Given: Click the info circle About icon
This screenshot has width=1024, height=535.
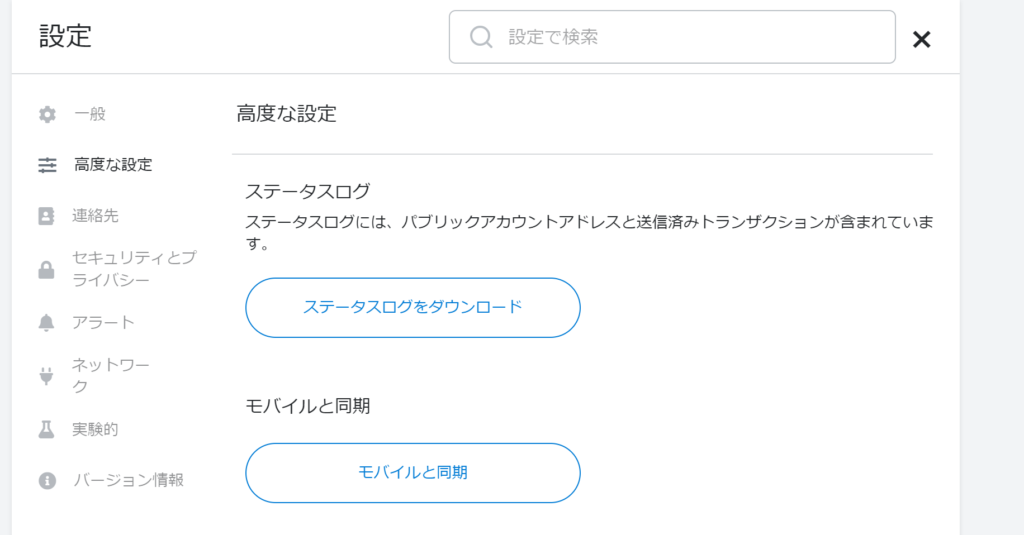Looking at the screenshot, I should pyautogui.click(x=47, y=481).
